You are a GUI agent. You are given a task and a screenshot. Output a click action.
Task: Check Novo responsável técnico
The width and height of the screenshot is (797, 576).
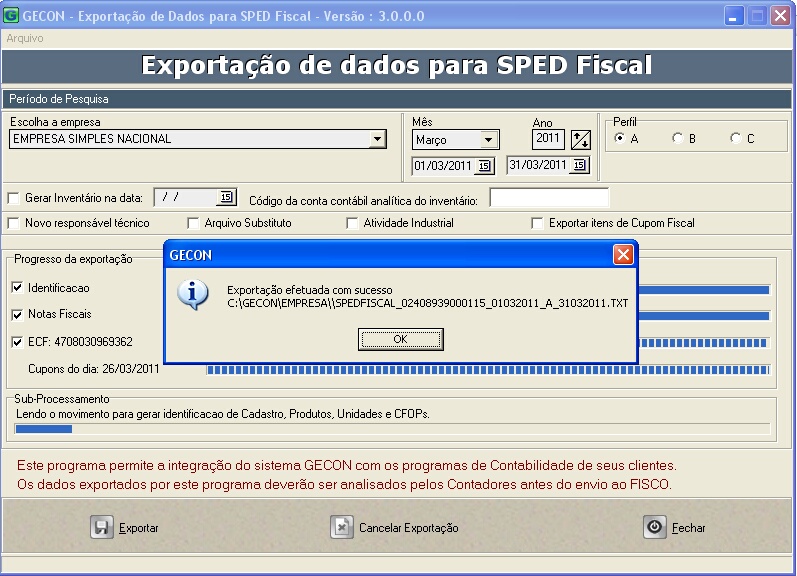click(x=14, y=223)
